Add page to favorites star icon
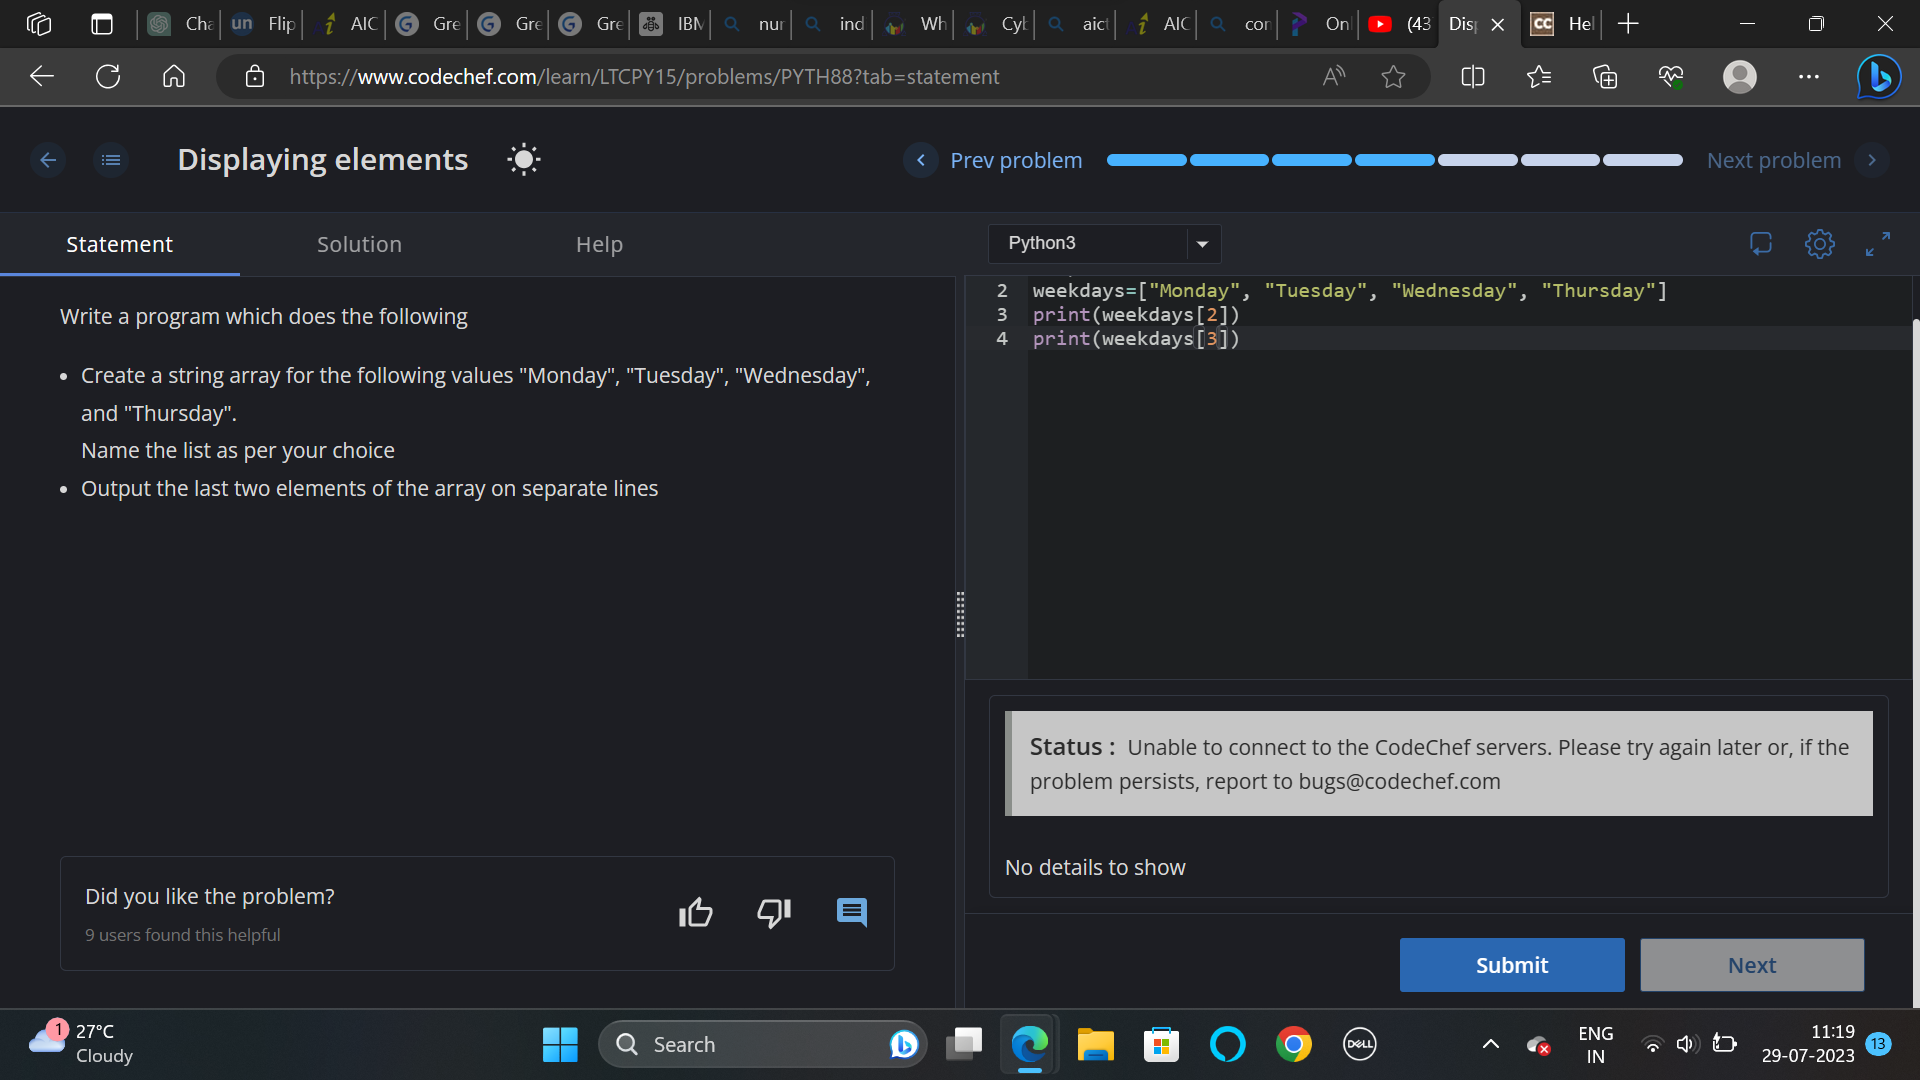 click(1393, 77)
